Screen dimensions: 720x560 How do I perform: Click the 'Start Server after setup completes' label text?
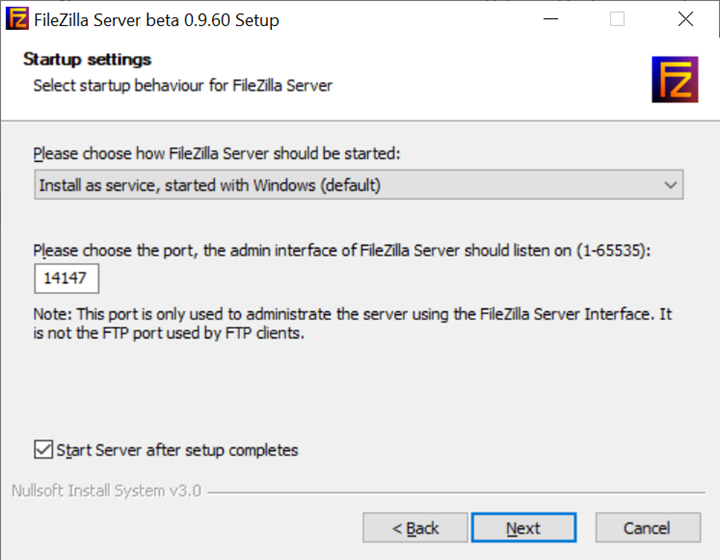coord(177,450)
